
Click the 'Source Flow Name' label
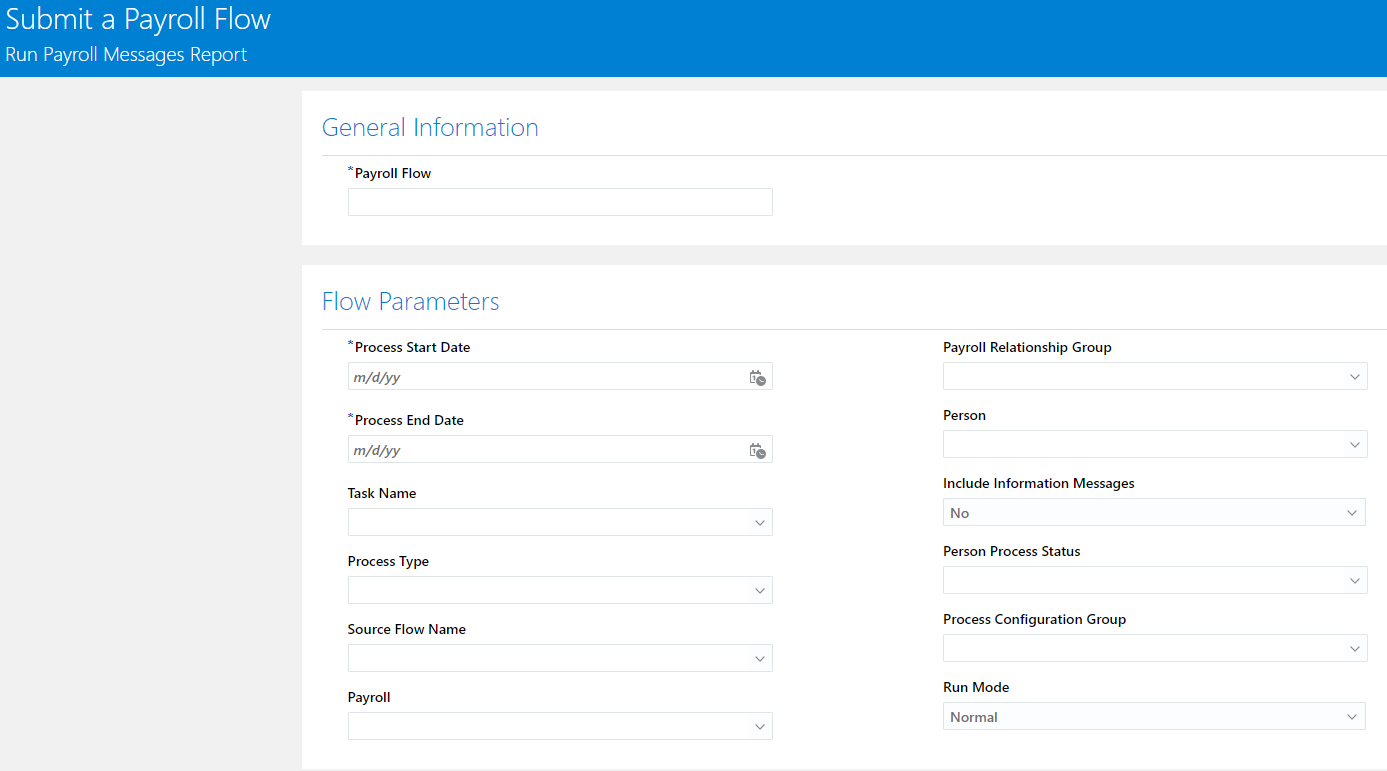pyautogui.click(x=407, y=629)
